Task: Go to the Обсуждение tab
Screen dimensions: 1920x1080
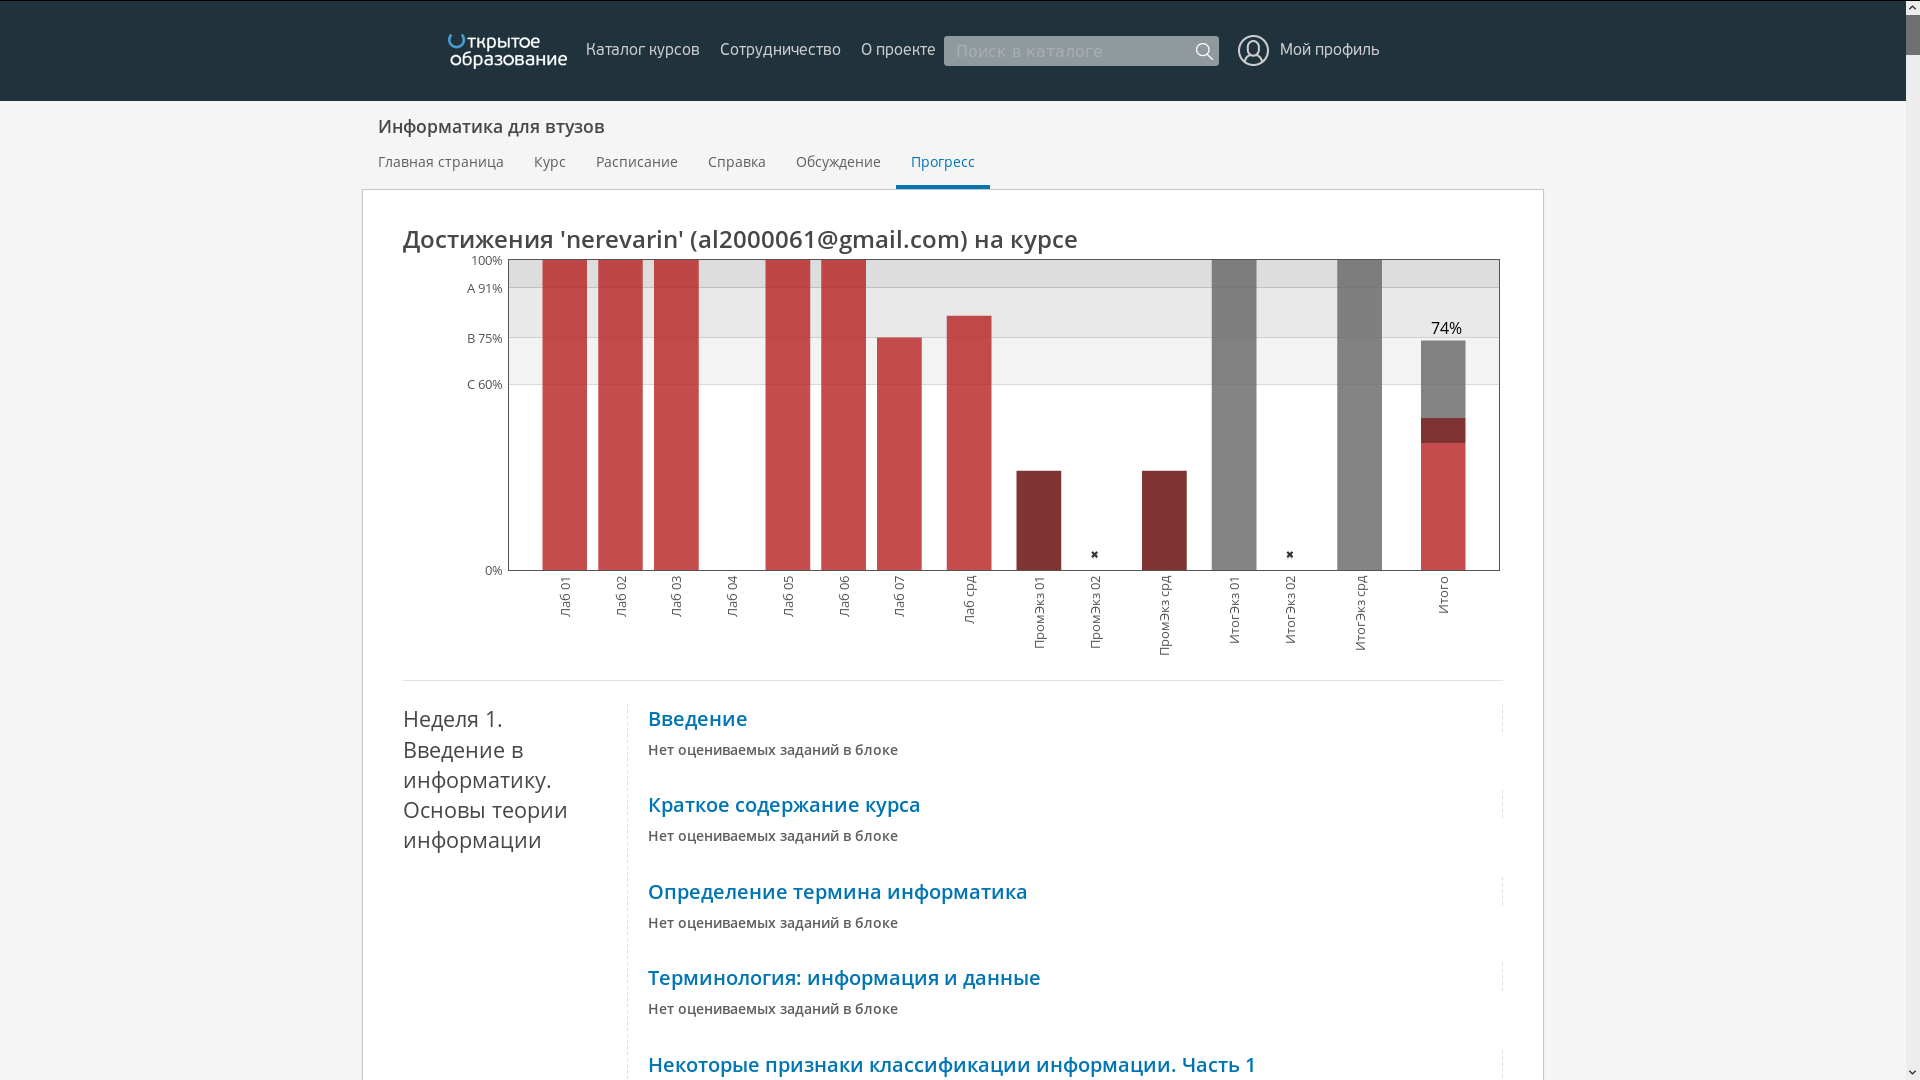Action: pyautogui.click(x=838, y=162)
